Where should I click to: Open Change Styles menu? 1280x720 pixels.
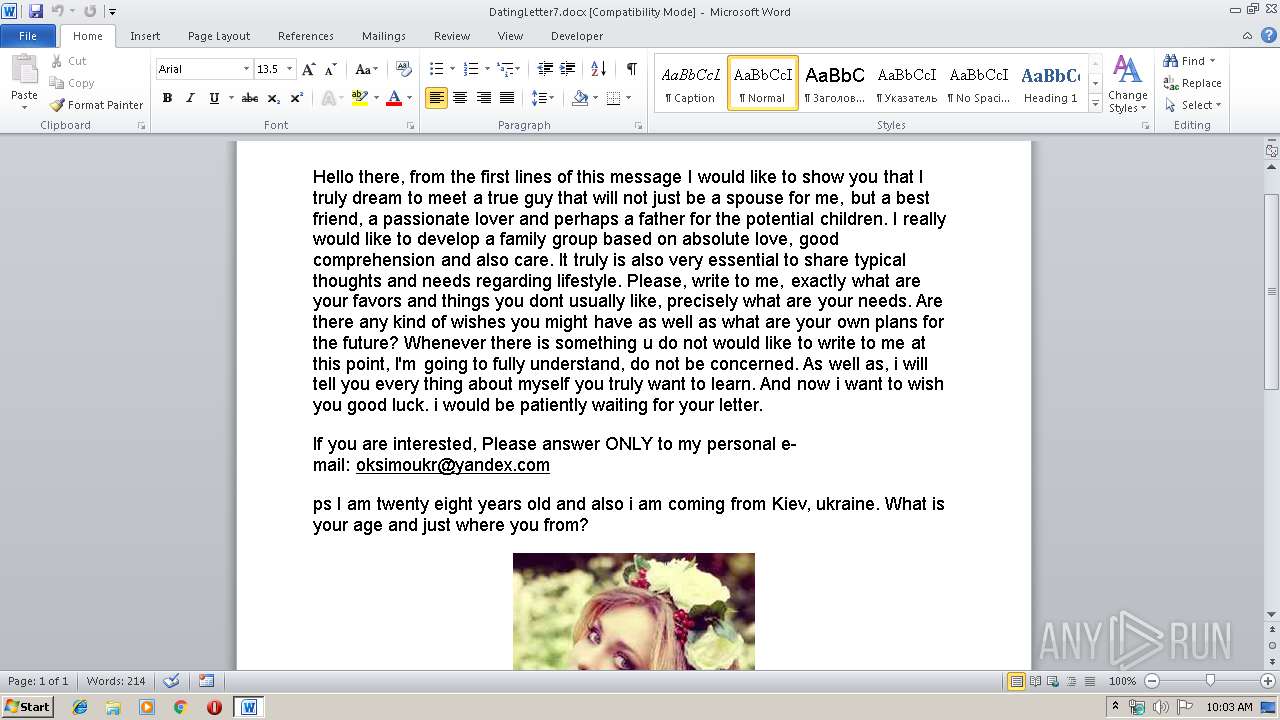coord(1127,84)
